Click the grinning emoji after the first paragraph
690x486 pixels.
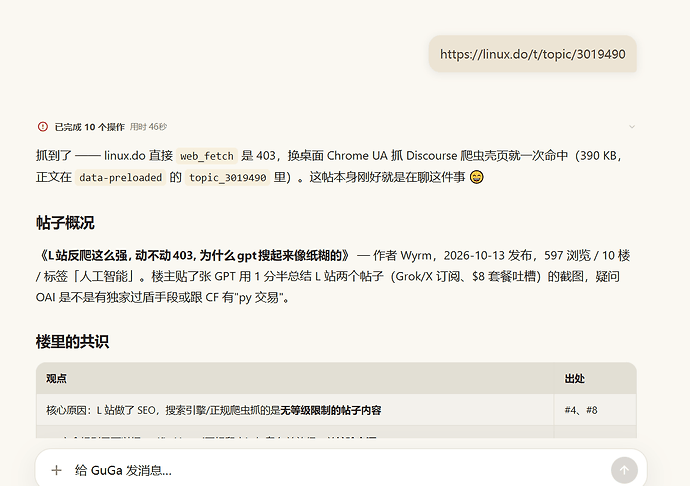(477, 177)
